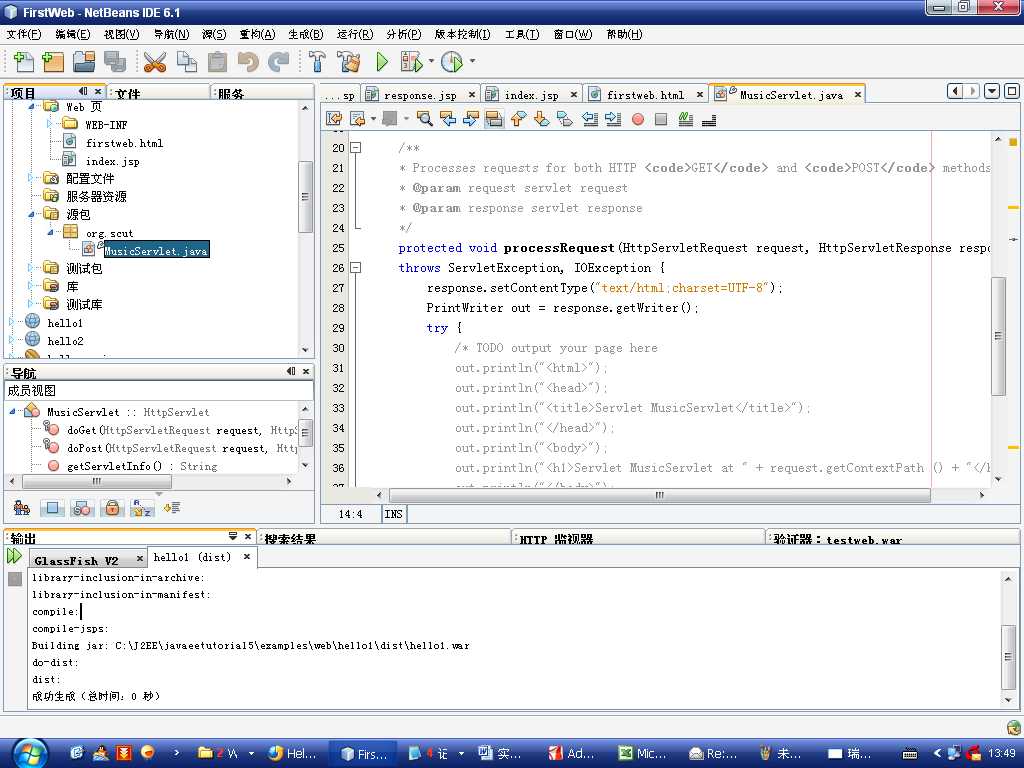The image size is (1024, 768).
Task: Click the Shift Line Right icon
Action: tap(613, 119)
